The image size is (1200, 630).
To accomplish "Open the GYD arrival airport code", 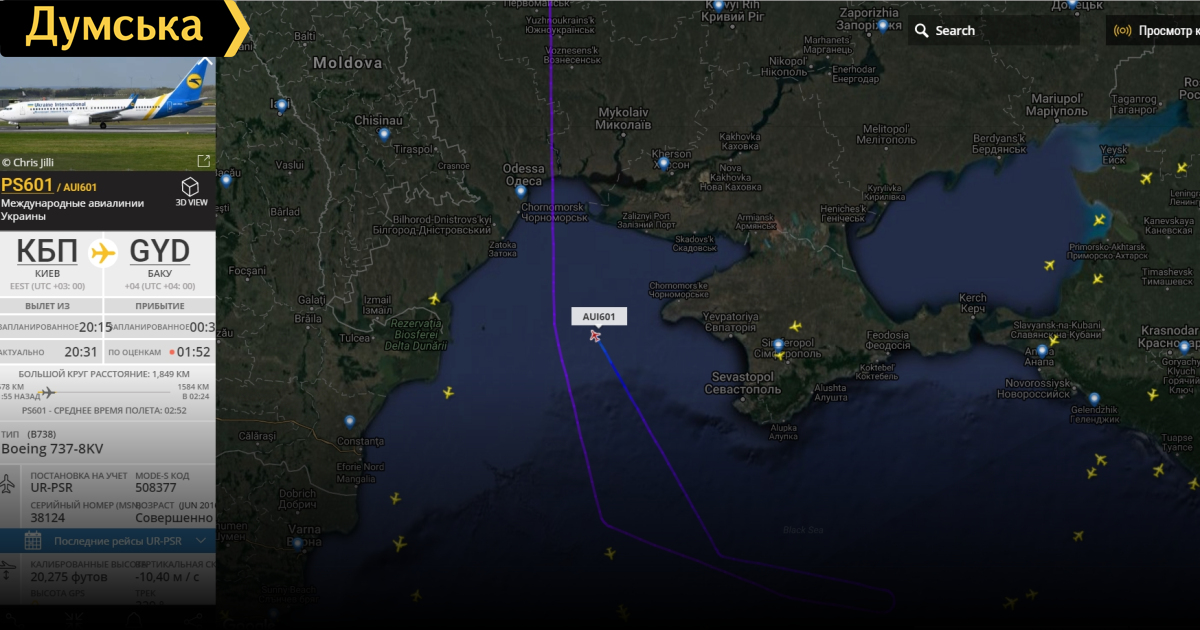I will [x=159, y=250].
